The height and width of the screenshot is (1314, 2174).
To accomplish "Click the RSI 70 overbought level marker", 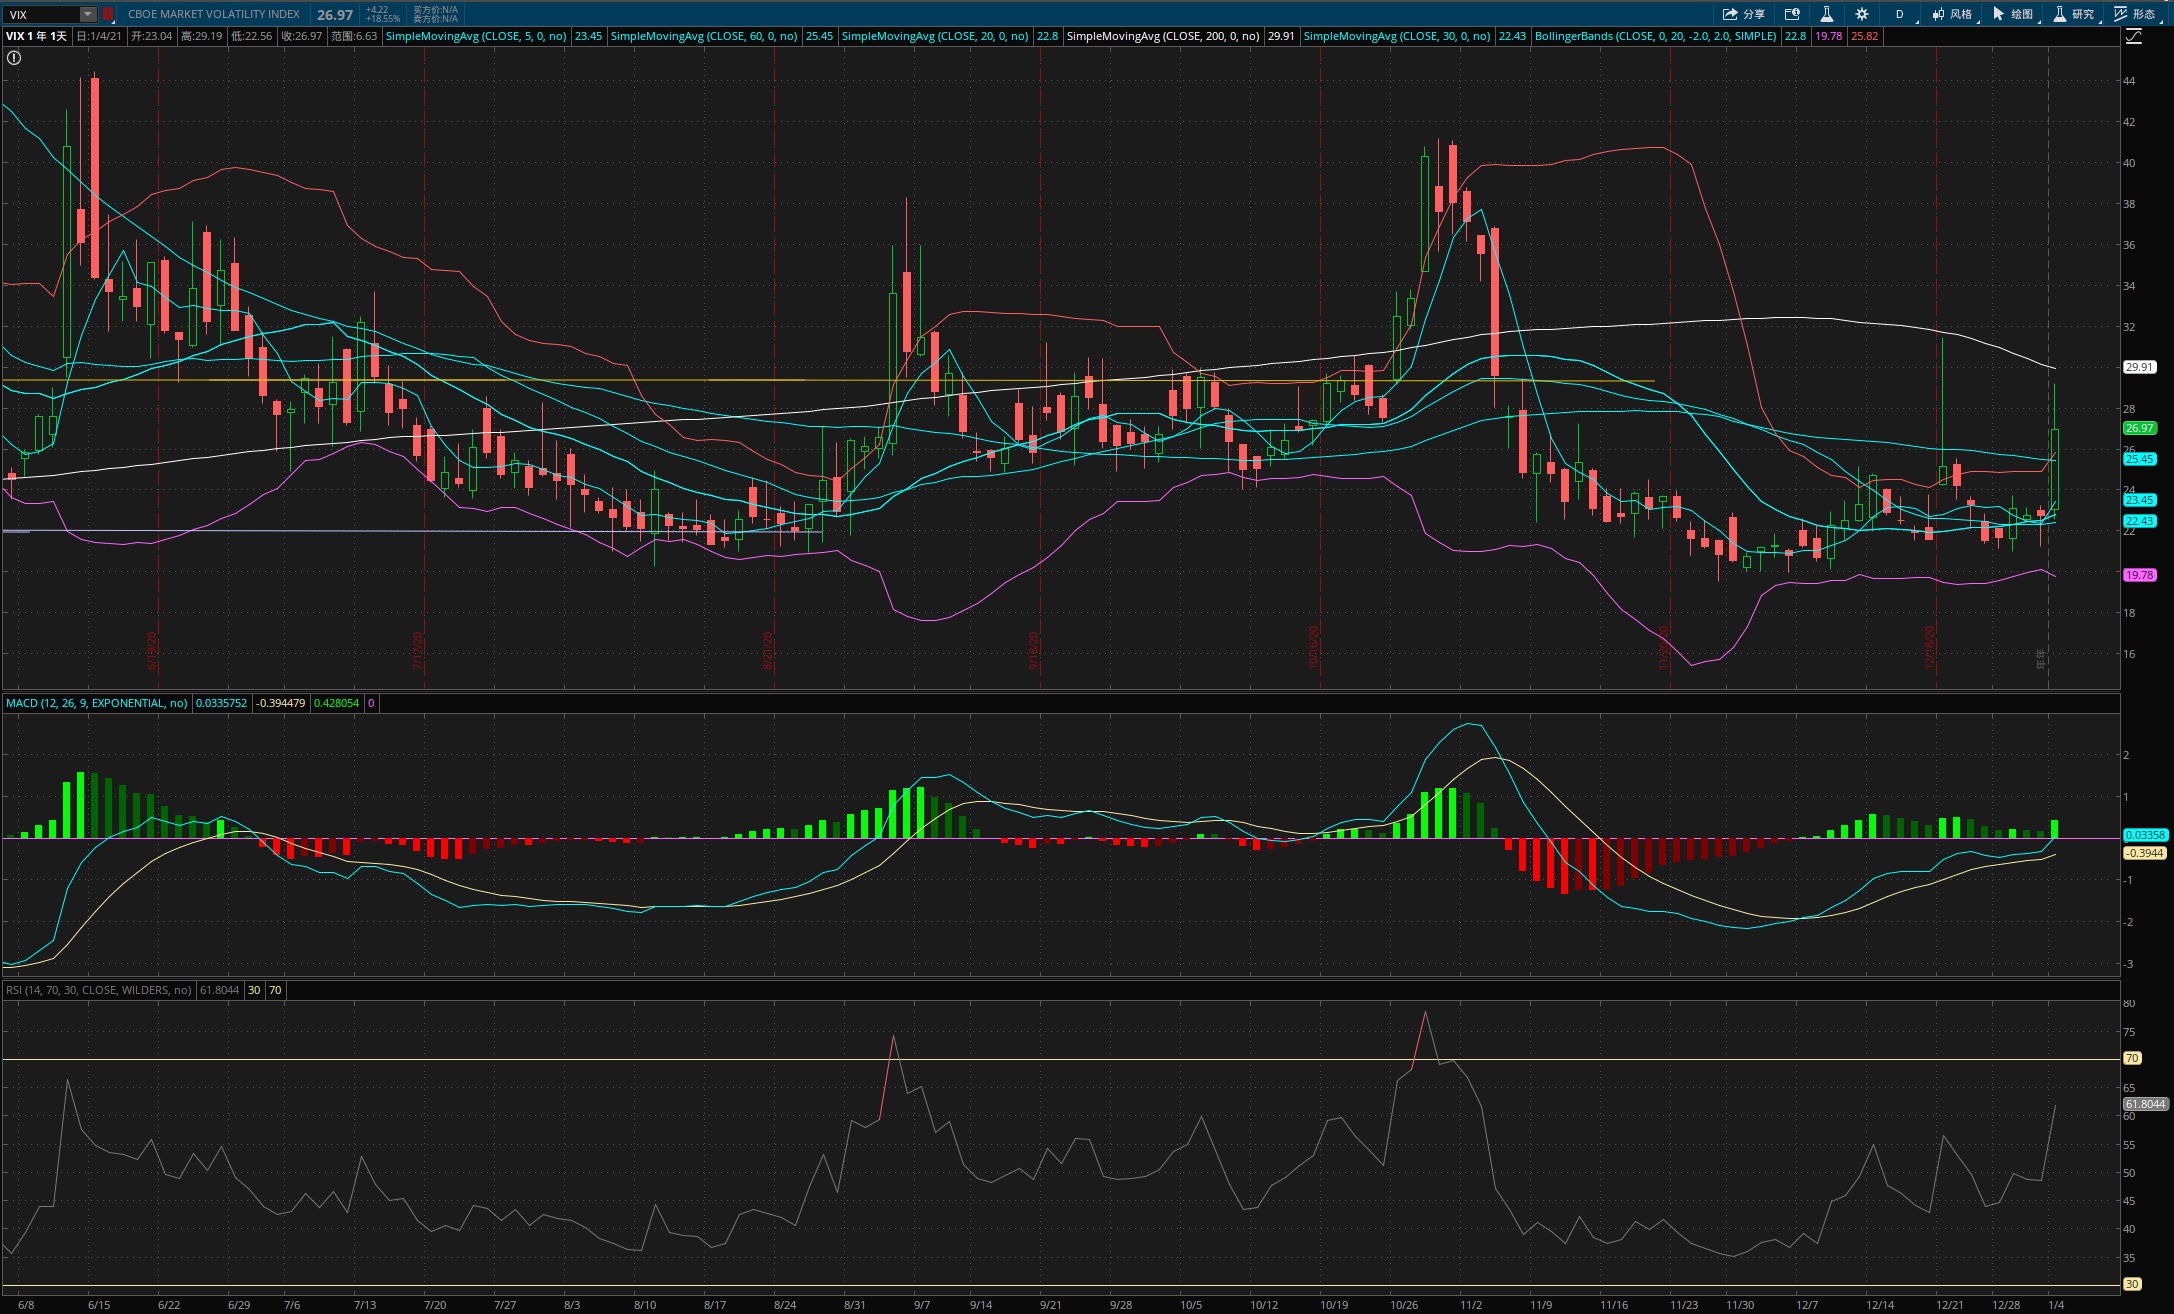I will click(x=2132, y=1058).
